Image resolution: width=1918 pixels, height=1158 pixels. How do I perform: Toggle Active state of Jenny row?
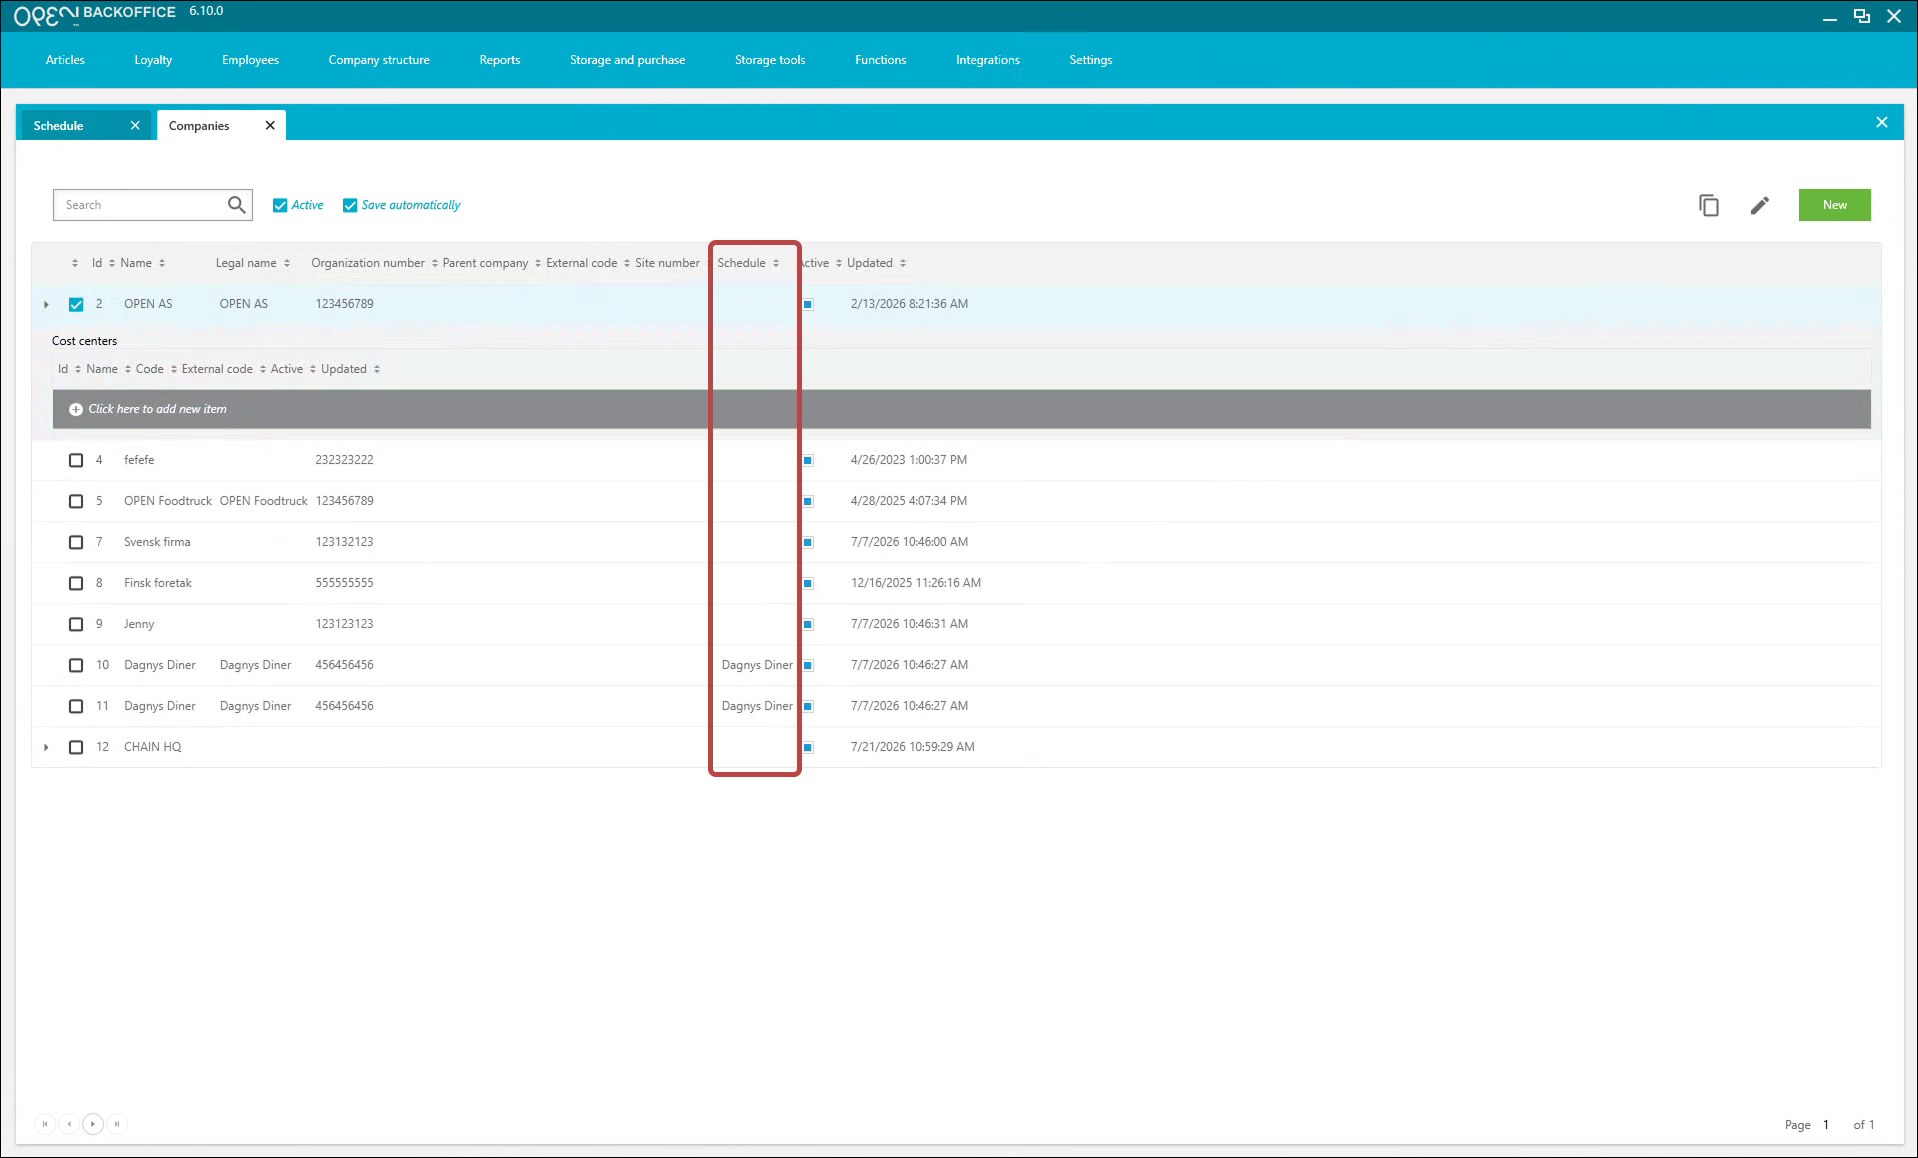pyautogui.click(x=808, y=624)
